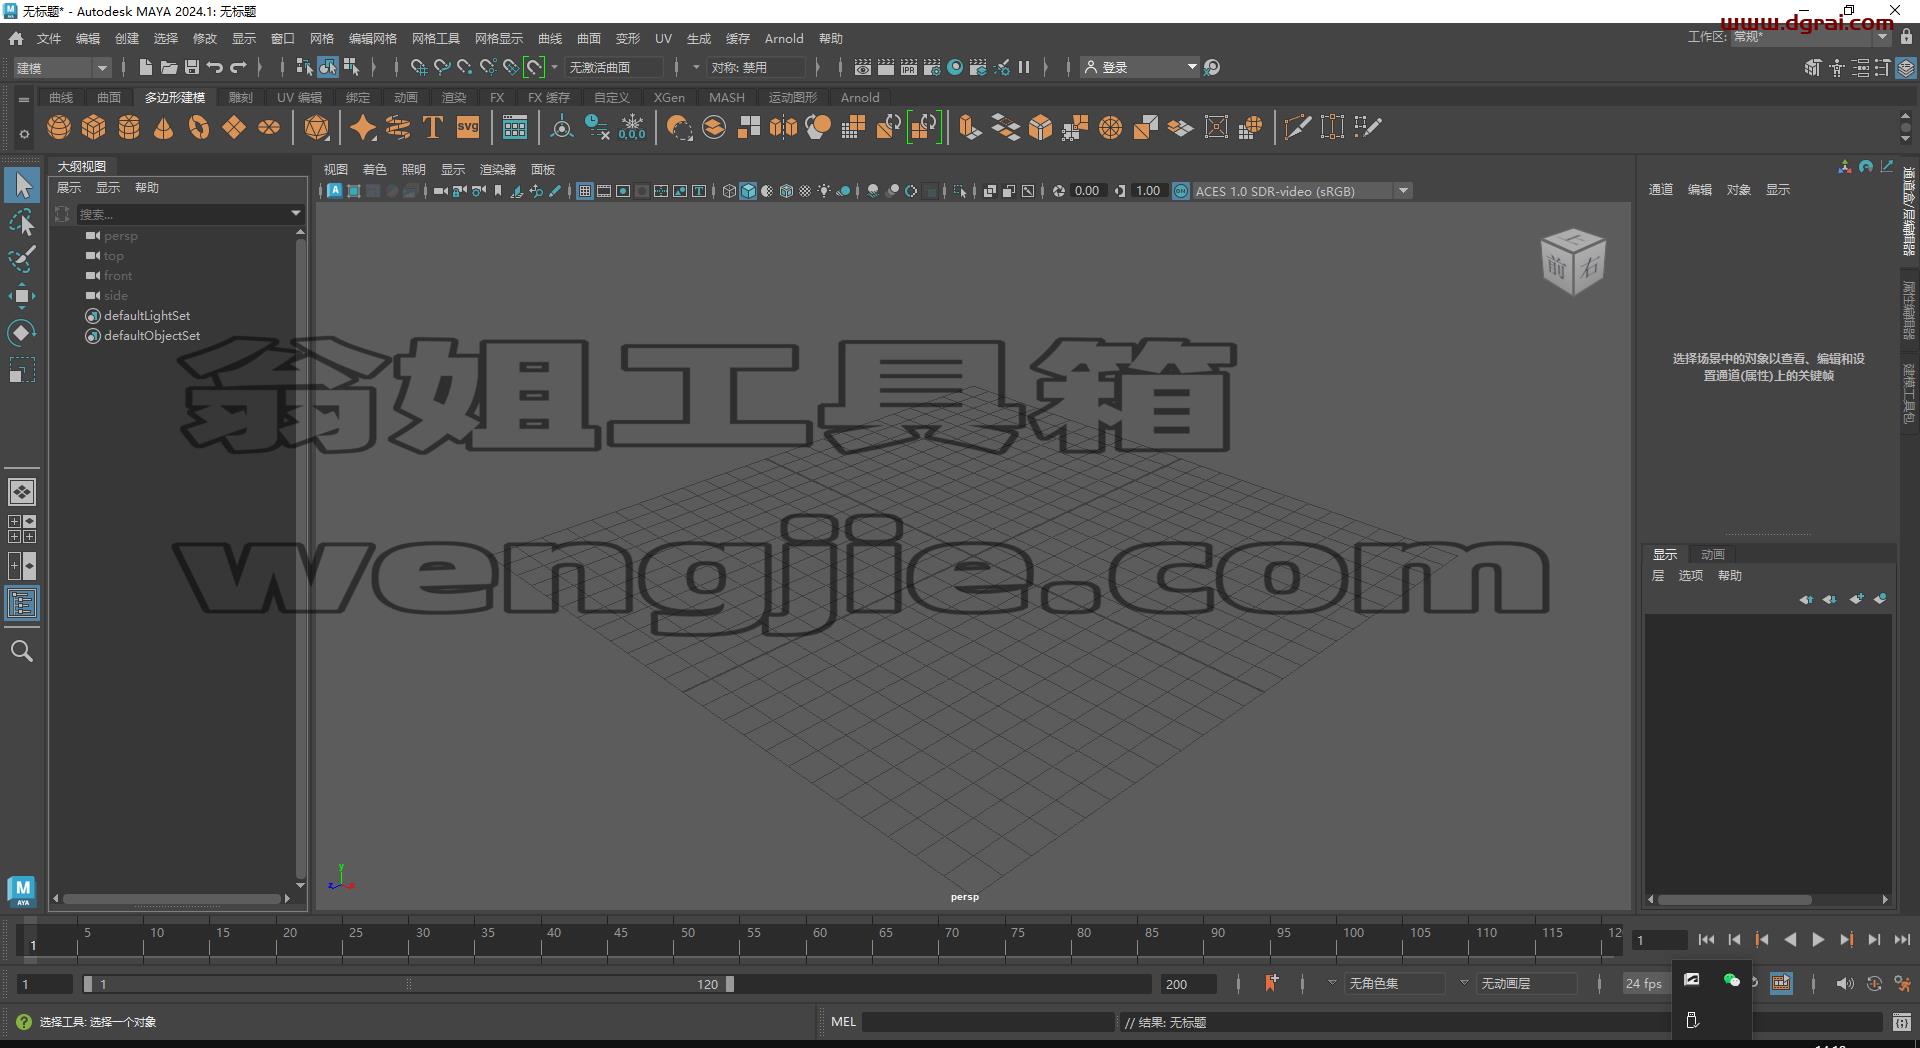The width and height of the screenshot is (1920, 1048).
Task: Open the 编辑网格 menu
Action: (373, 39)
